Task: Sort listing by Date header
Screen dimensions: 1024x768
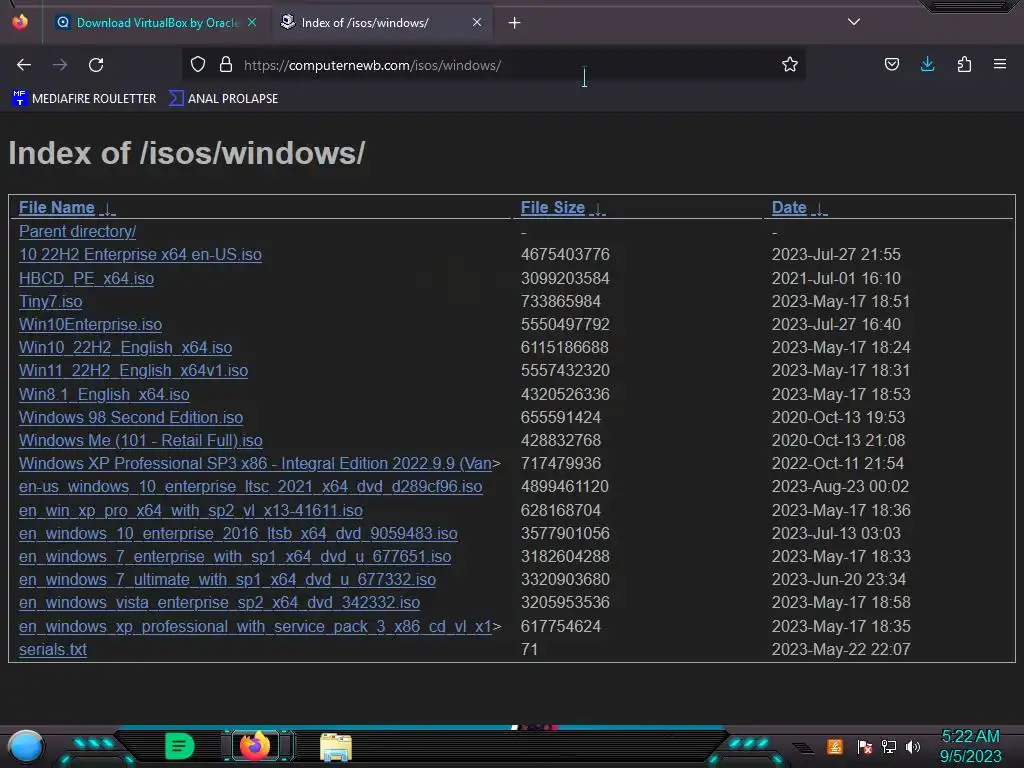Action: coord(789,208)
